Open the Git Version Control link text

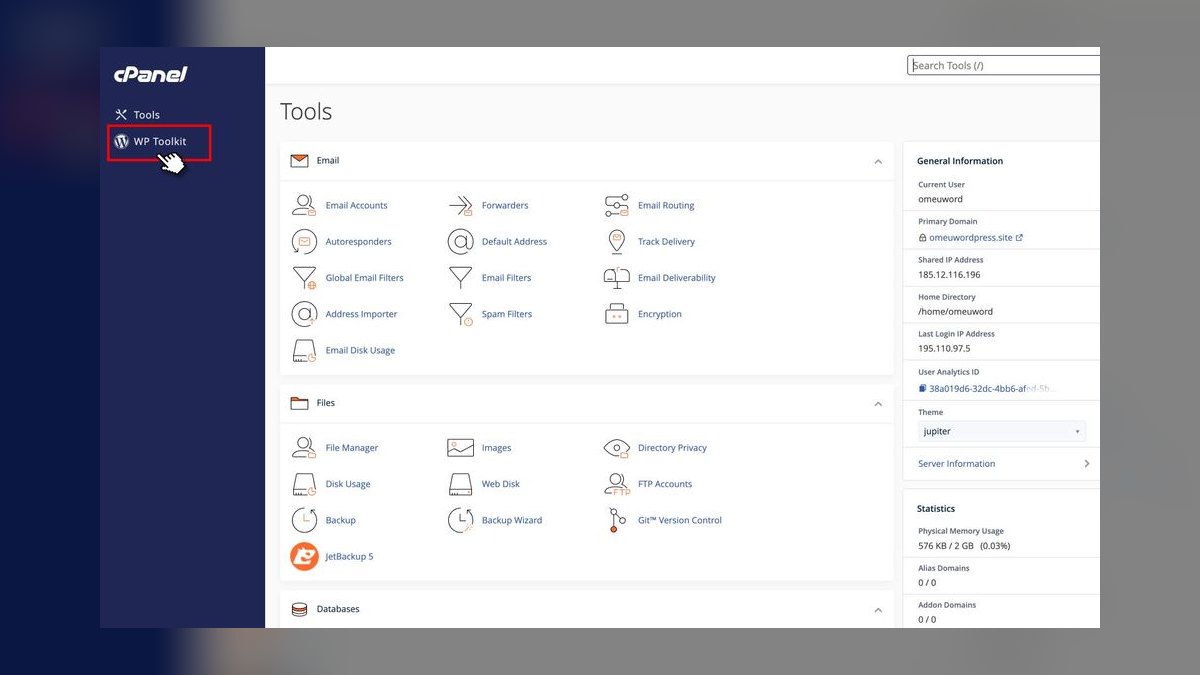[680, 520]
